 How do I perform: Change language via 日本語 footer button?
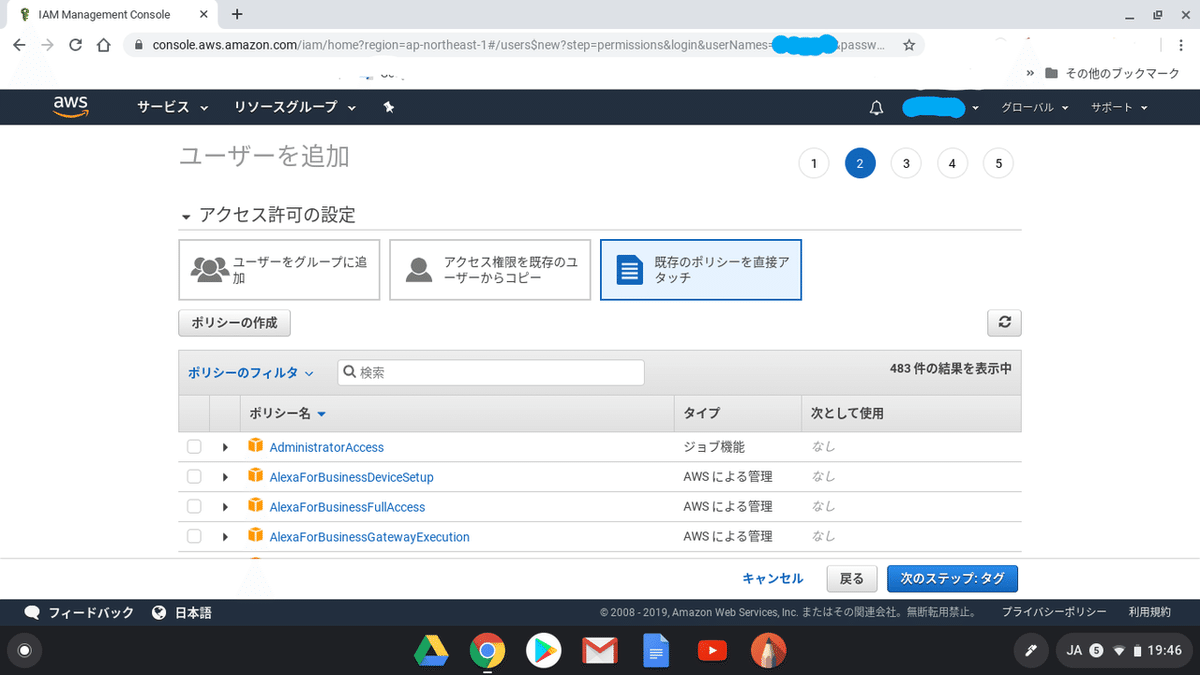pos(182,612)
